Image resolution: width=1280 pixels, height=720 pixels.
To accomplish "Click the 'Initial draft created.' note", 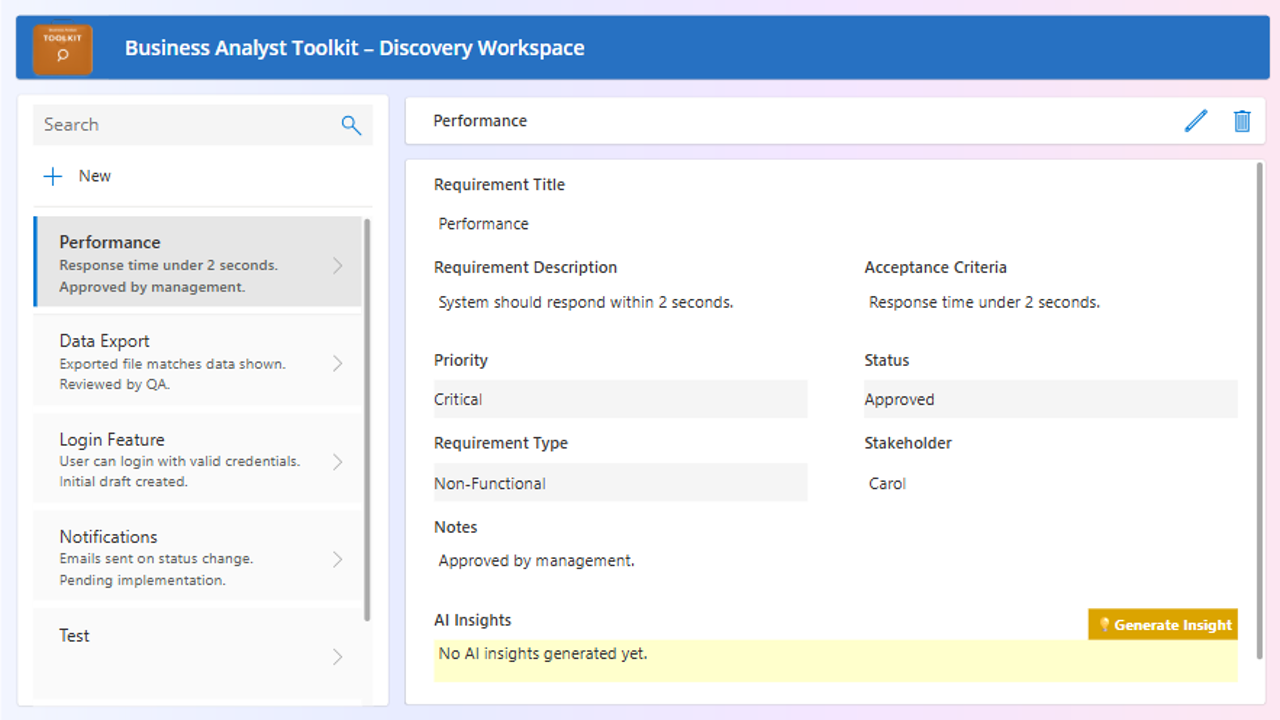I will (x=123, y=481).
